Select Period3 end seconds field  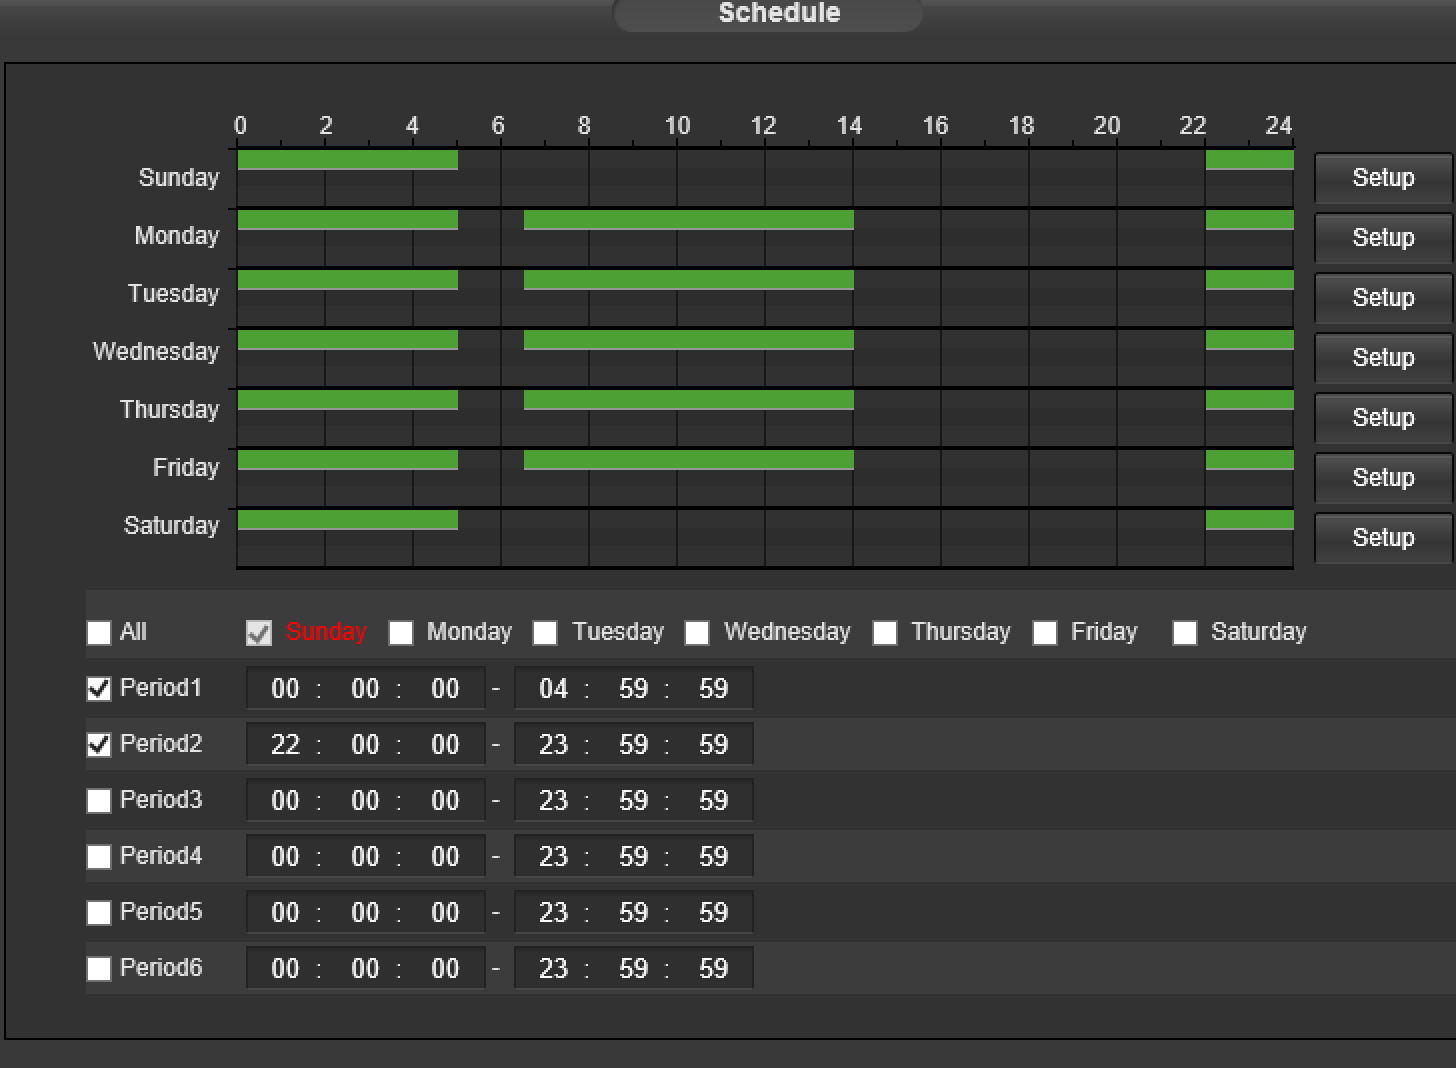click(713, 801)
